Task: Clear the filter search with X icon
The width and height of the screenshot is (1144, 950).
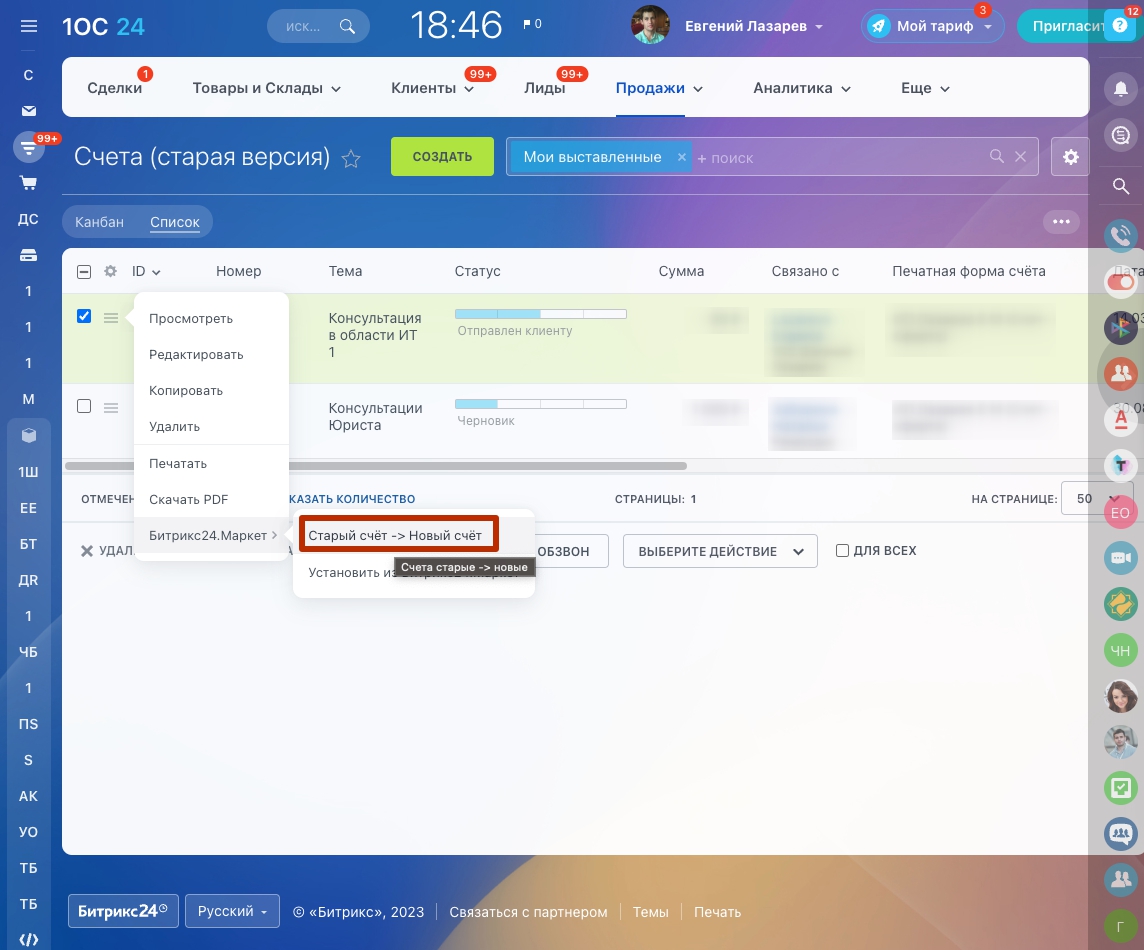Action: 1021,156
